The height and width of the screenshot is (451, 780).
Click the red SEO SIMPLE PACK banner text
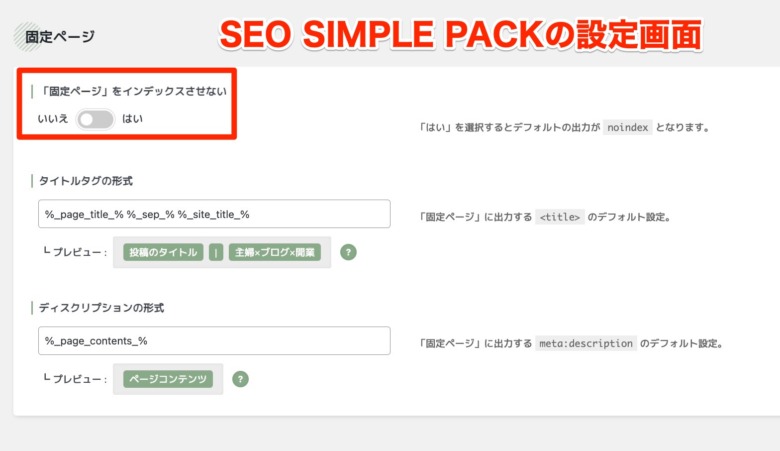tap(460, 35)
